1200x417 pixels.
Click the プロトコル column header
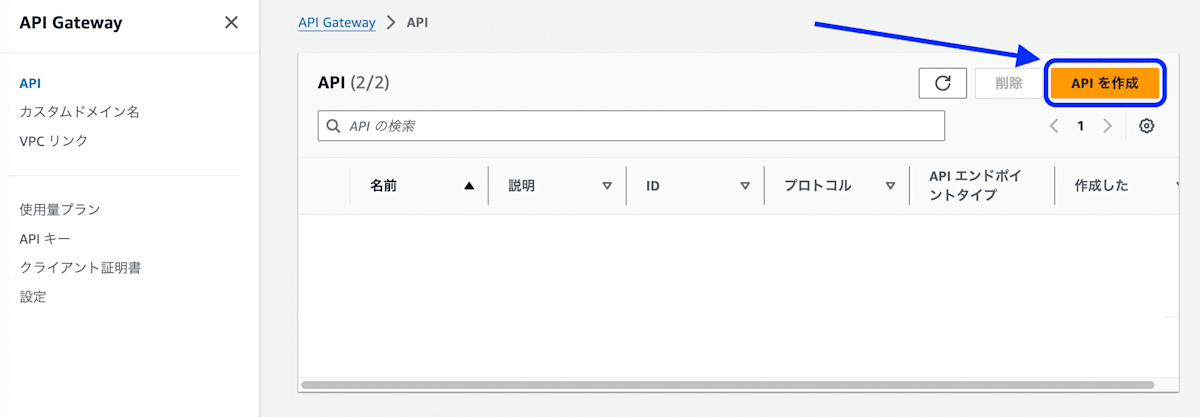(818, 186)
